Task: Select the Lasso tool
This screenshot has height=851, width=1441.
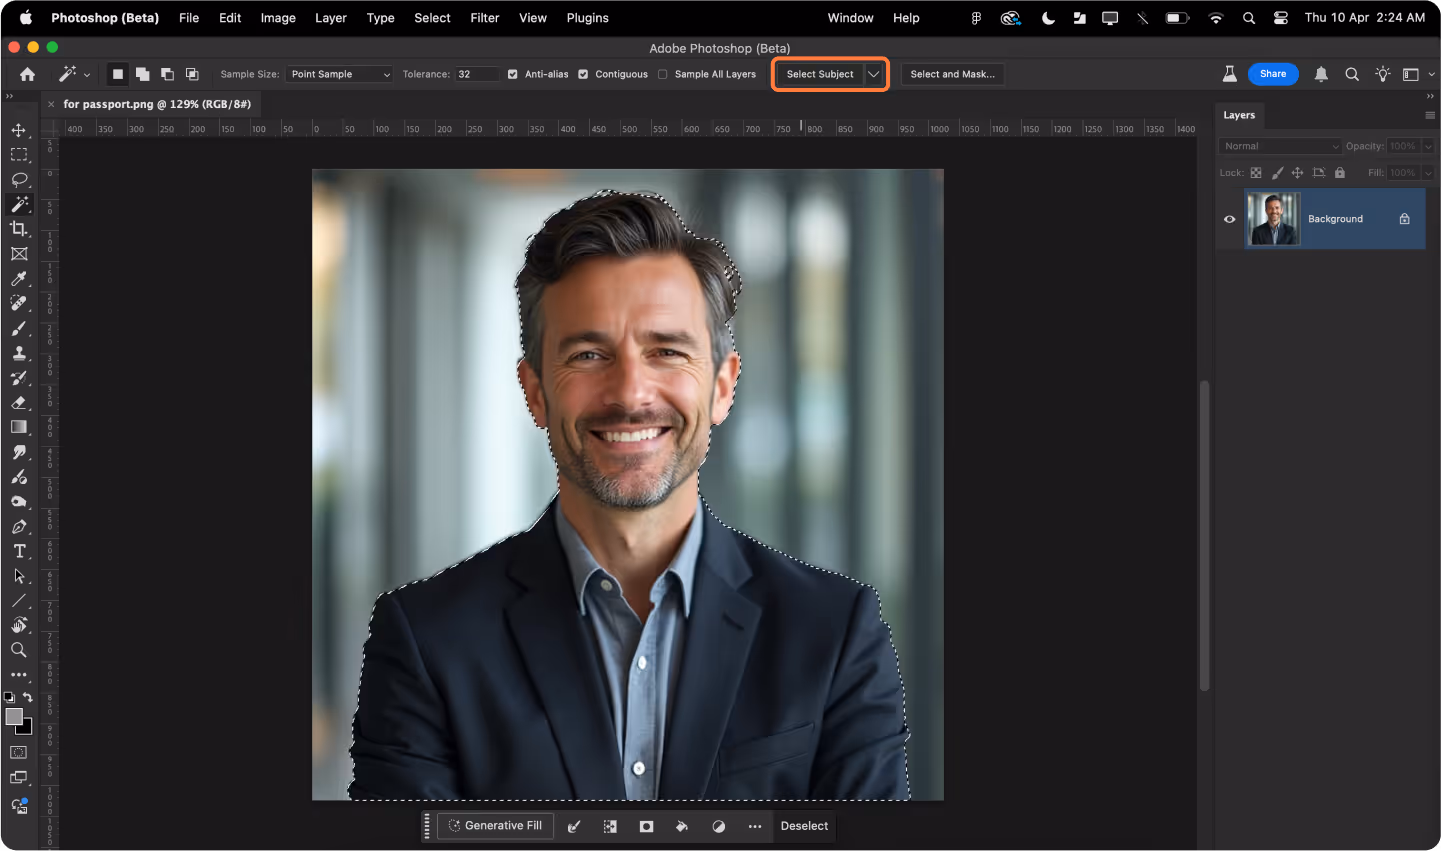Action: pyautogui.click(x=19, y=180)
